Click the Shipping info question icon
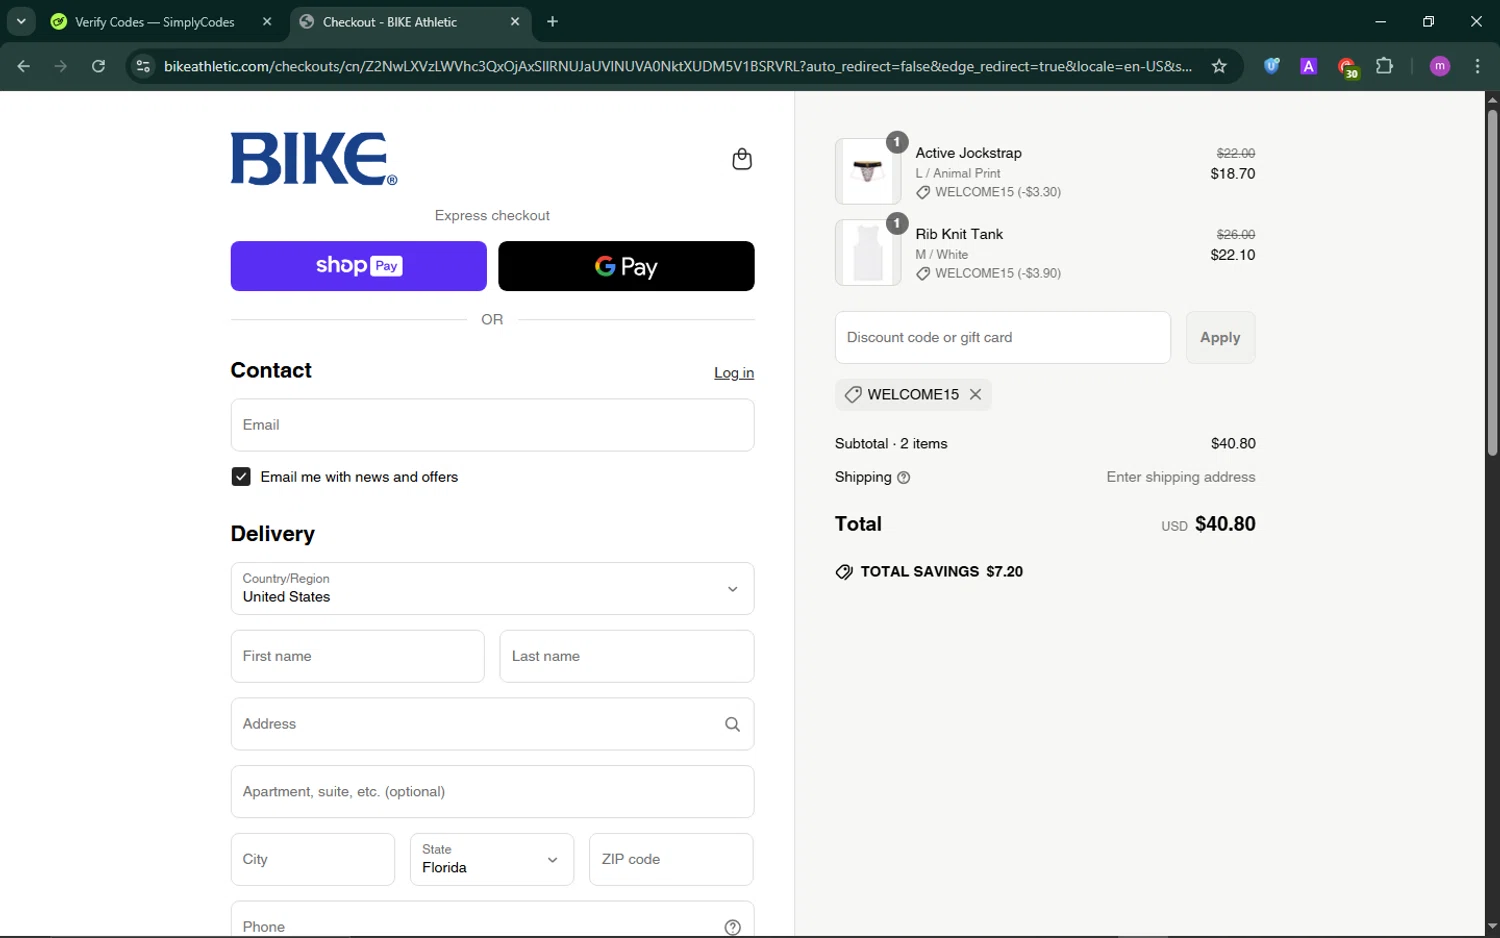Viewport: 1500px width, 938px height. [x=904, y=478]
